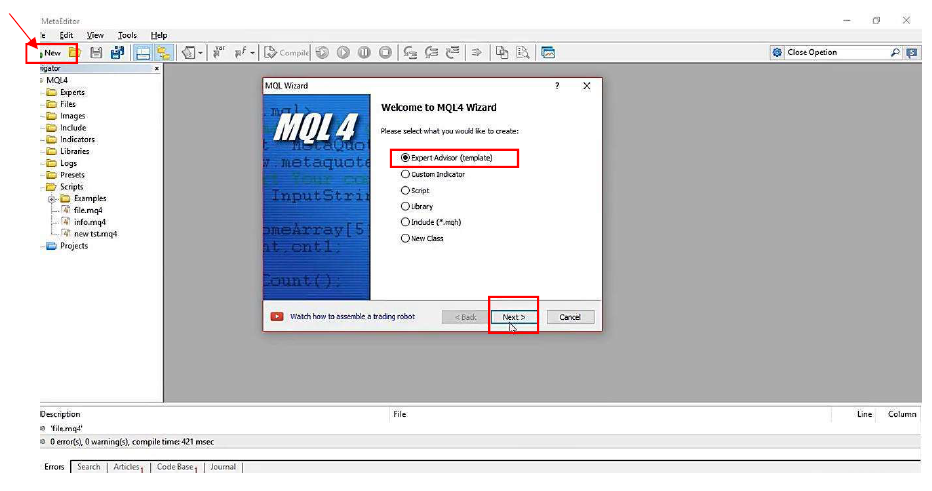Click the right arrow toolbar icon
Viewport: 932px width, 491px height.
pos(477,53)
